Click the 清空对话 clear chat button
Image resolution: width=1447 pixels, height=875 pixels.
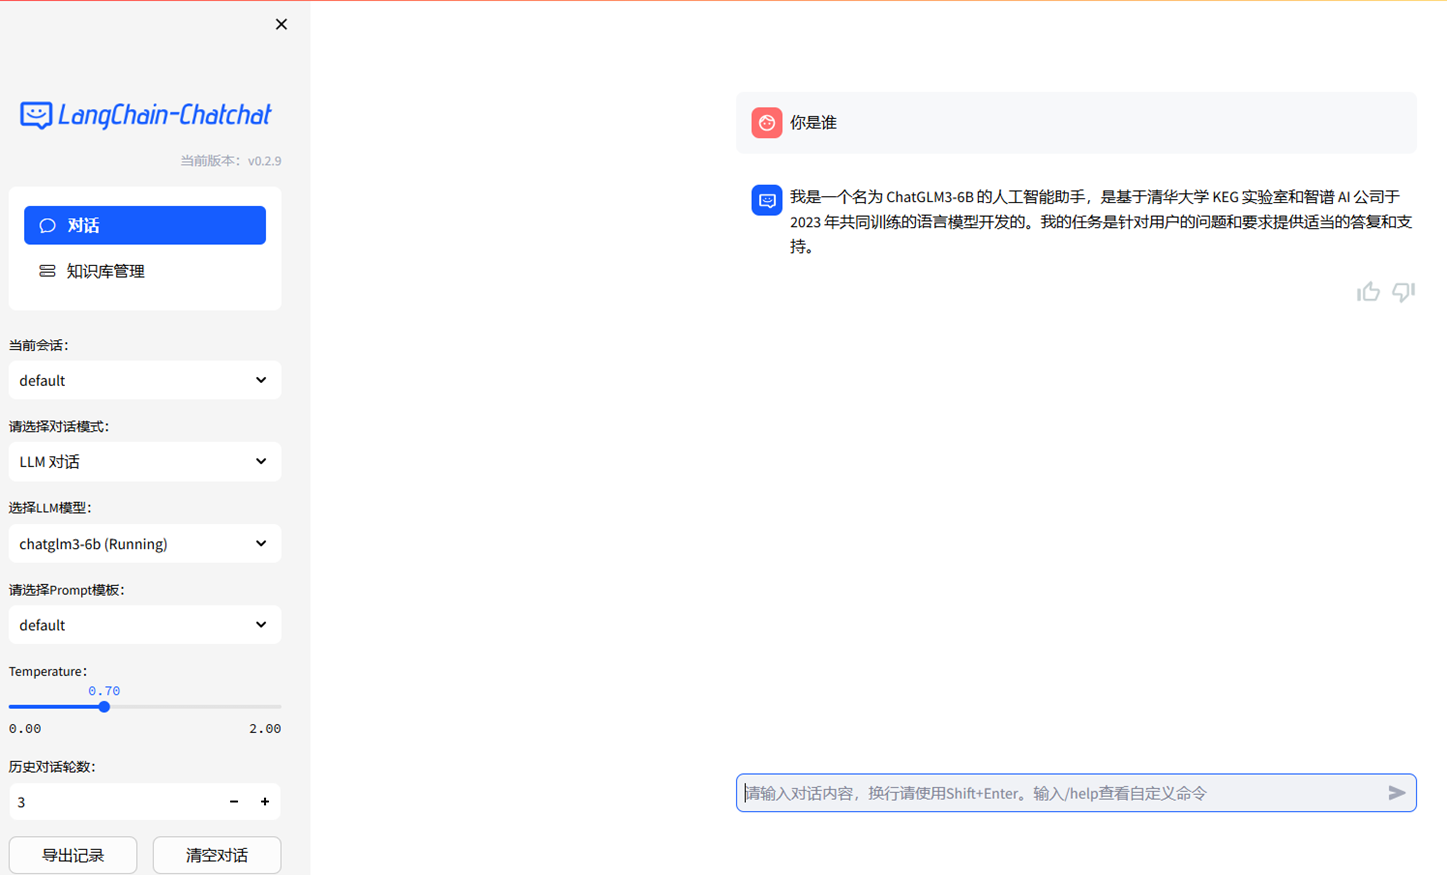click(217, 855)
